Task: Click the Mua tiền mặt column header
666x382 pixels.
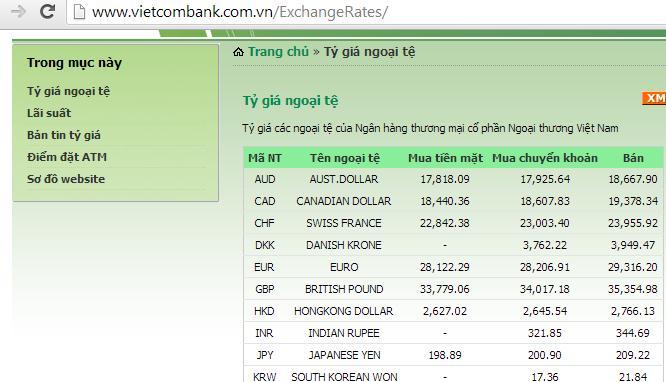Action: click(x=445, y=158)
